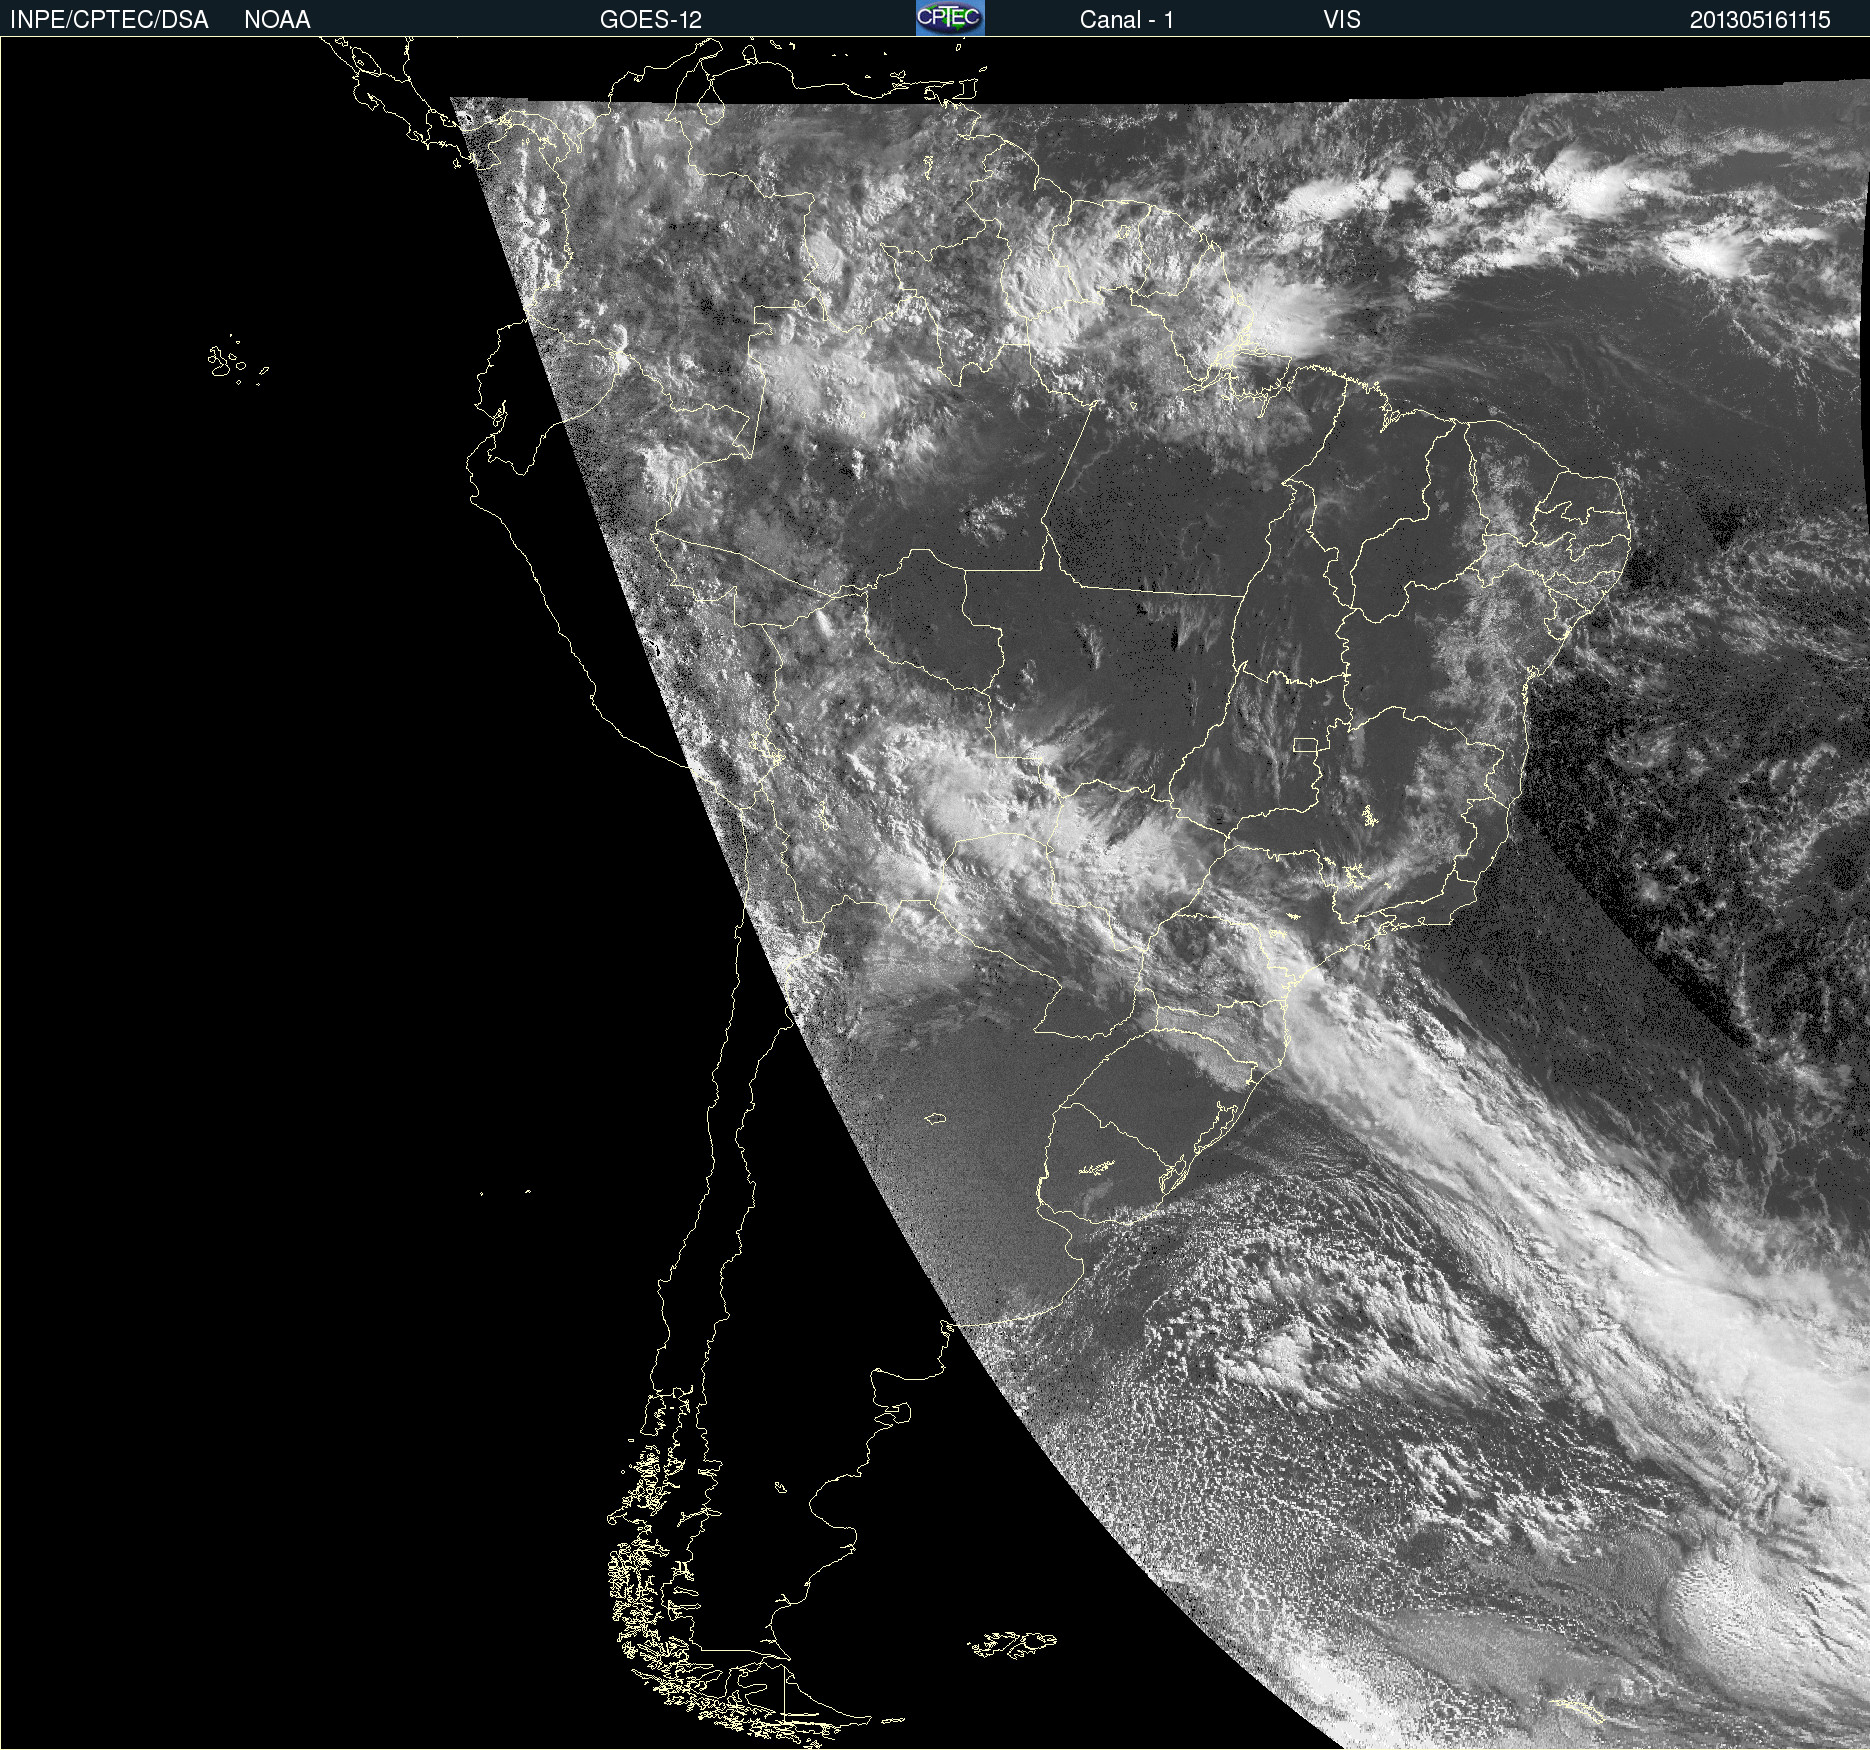This screenshot has width=1870, height=1750.
Task: Select the INPE/CPTEC/DSA header text
Action: (109, 20)
